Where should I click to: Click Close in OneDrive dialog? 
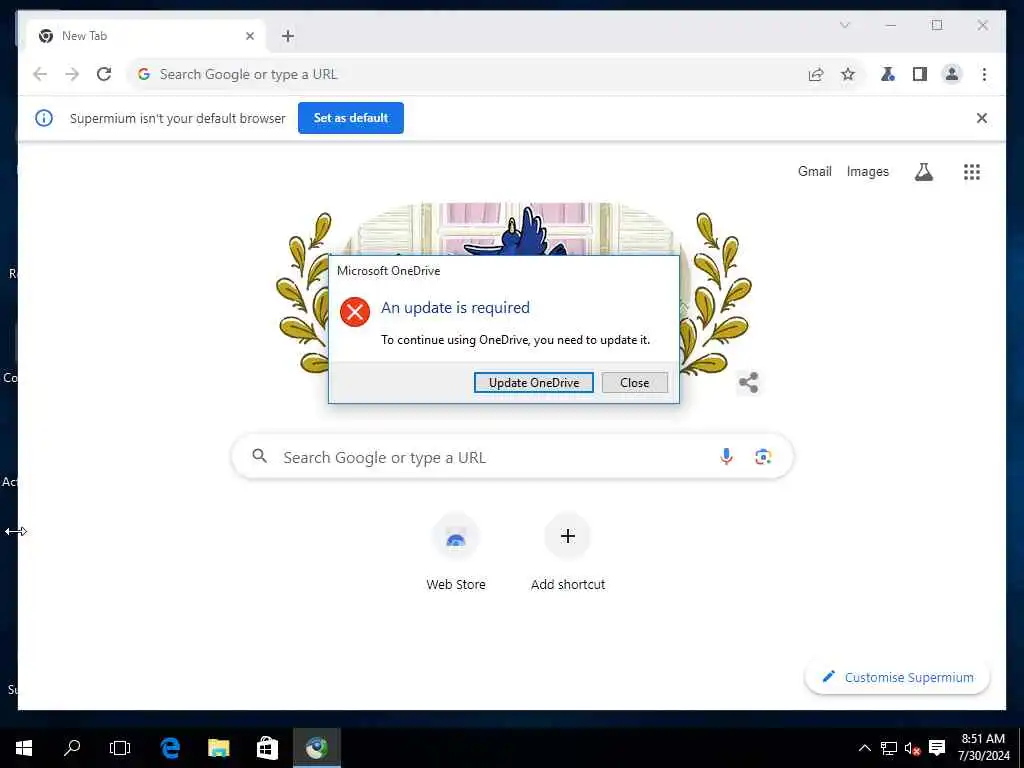click(x=634, y=383)
